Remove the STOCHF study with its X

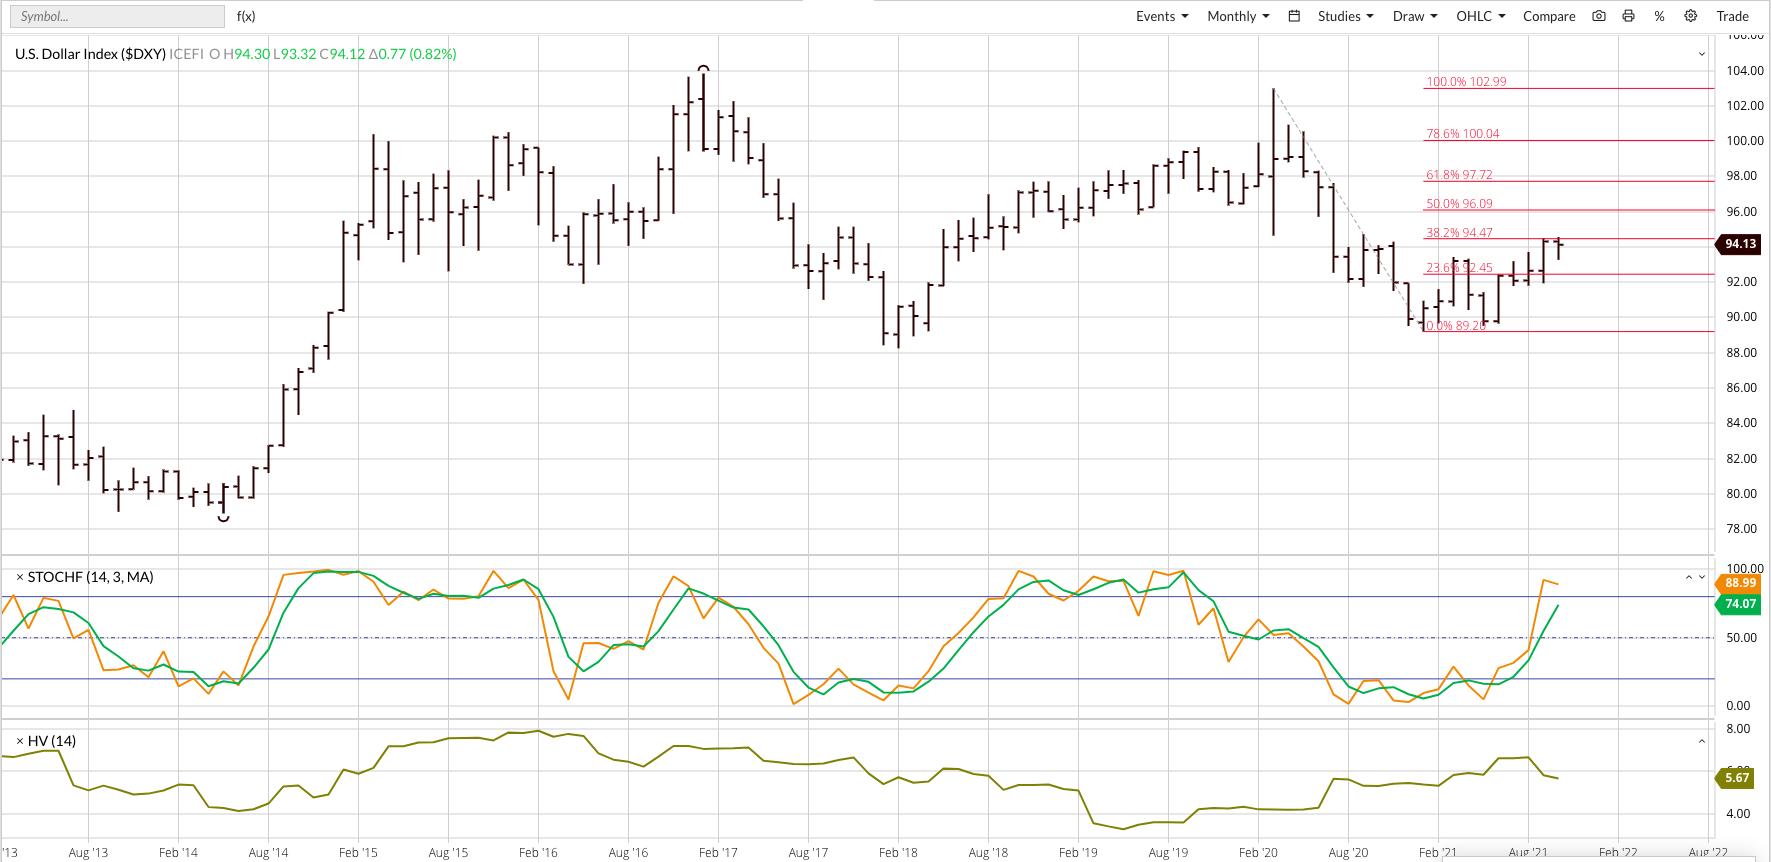(19, 577)
